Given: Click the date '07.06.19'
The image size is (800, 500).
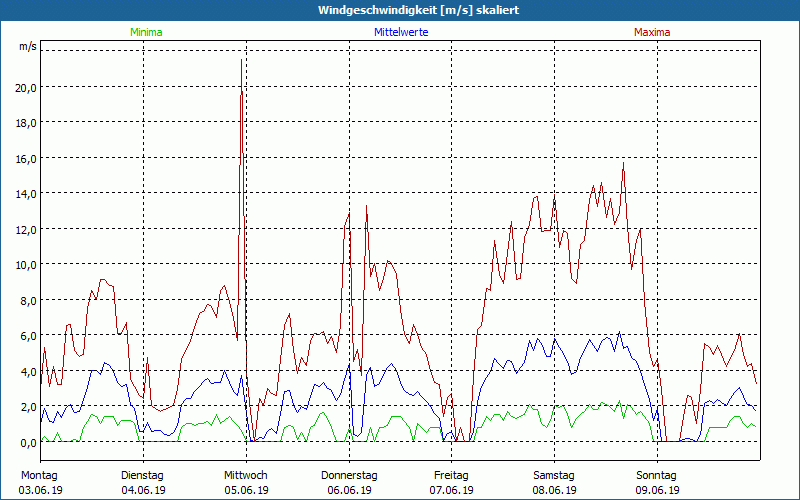Looking at the screenshot, I should (x=452, y=490).
